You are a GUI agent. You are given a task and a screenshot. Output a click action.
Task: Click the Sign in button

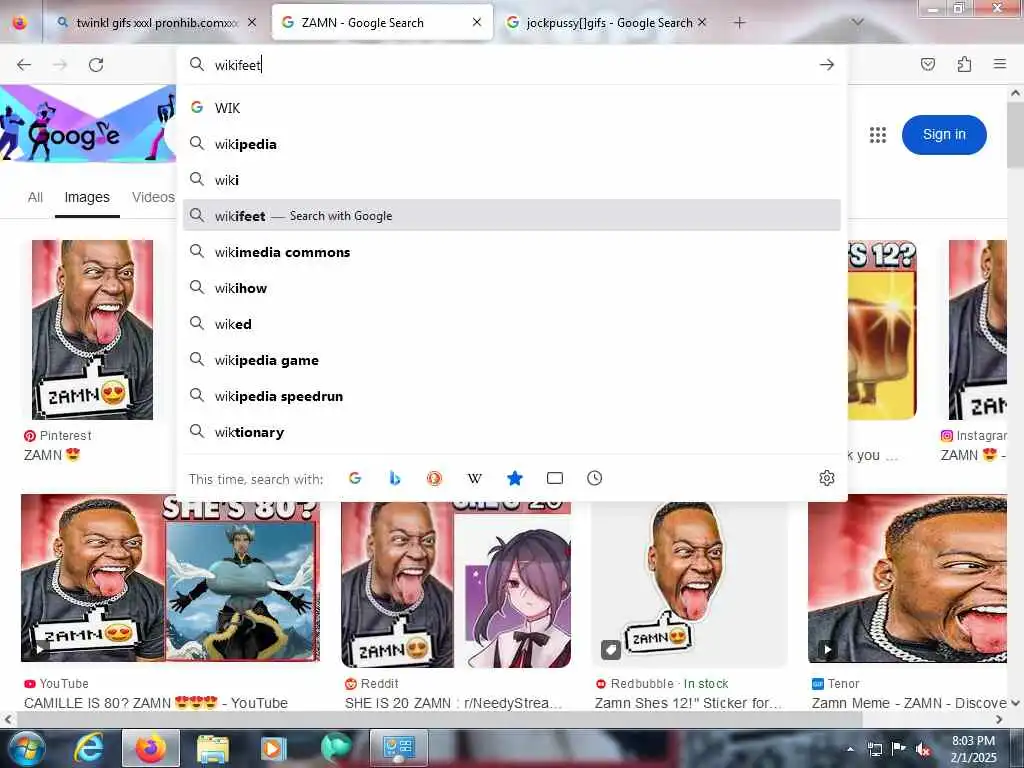point(944,135)
